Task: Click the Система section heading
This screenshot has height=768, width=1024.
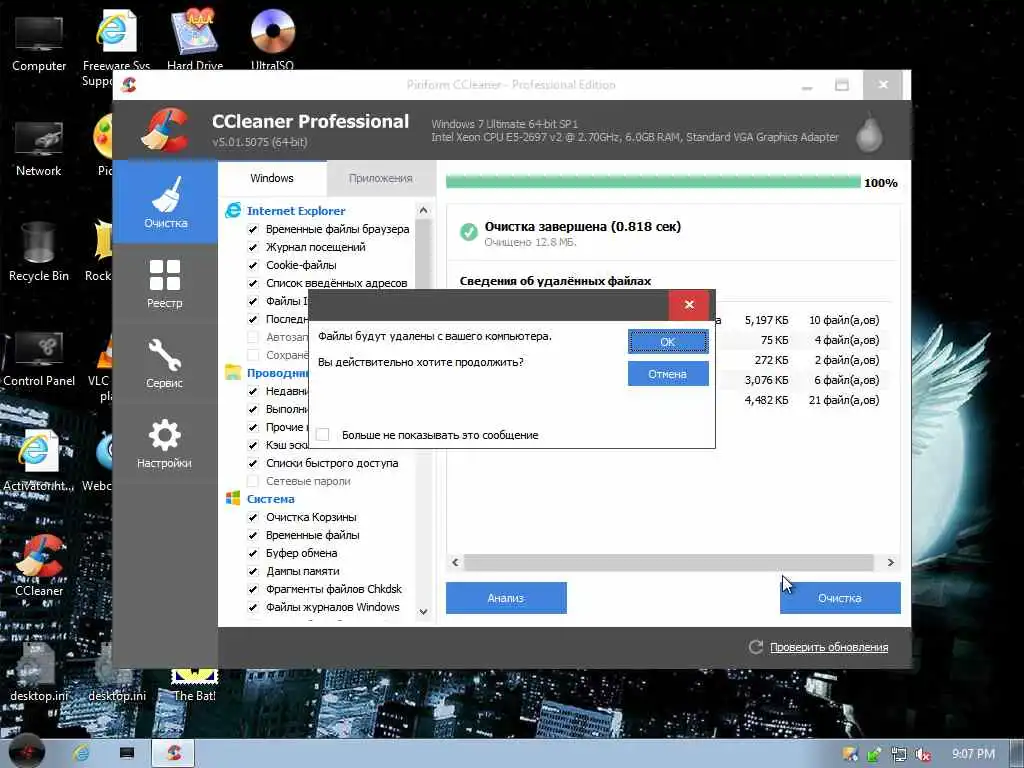Action: click(270, 499)
